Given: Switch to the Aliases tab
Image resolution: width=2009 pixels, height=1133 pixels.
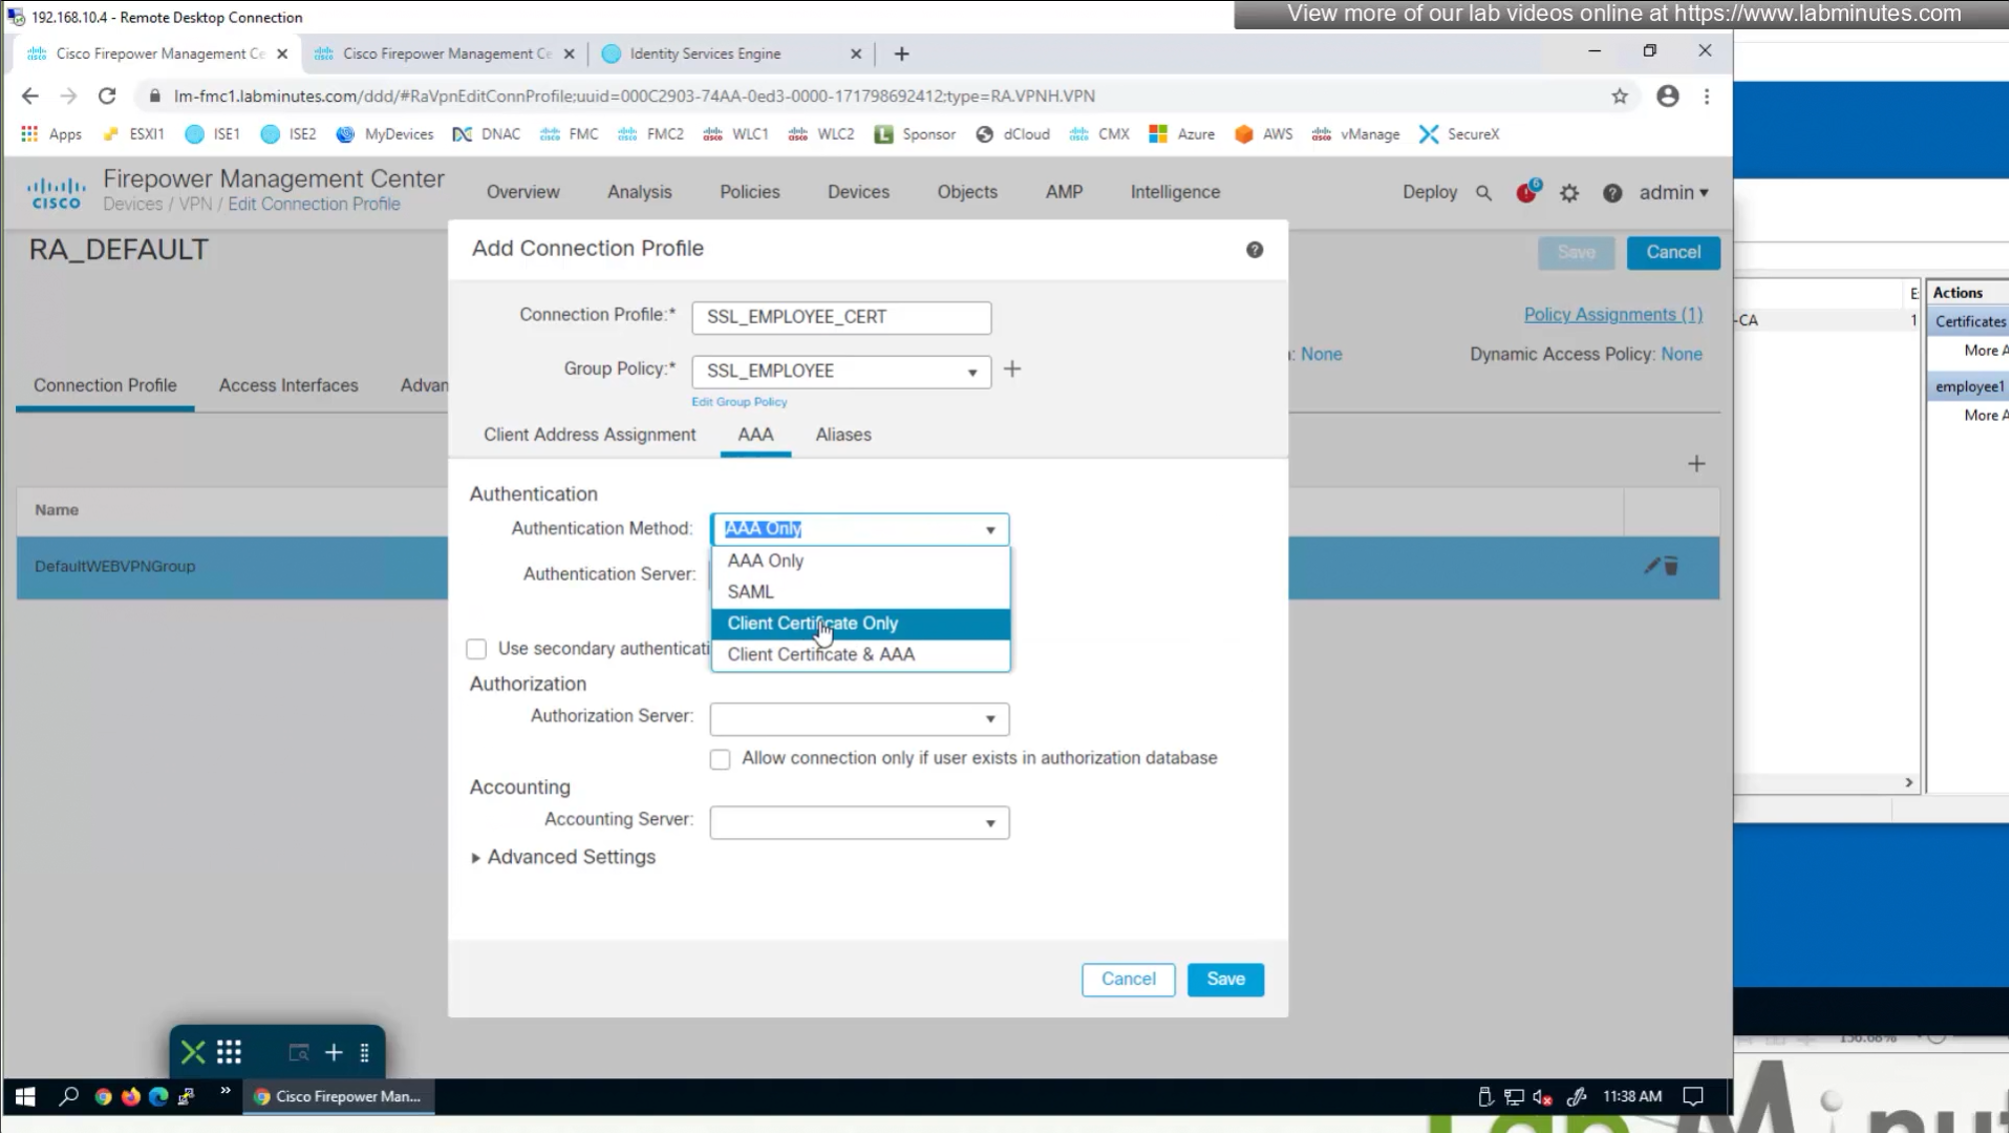Looking at the screenshot, I should click(843, 435).
